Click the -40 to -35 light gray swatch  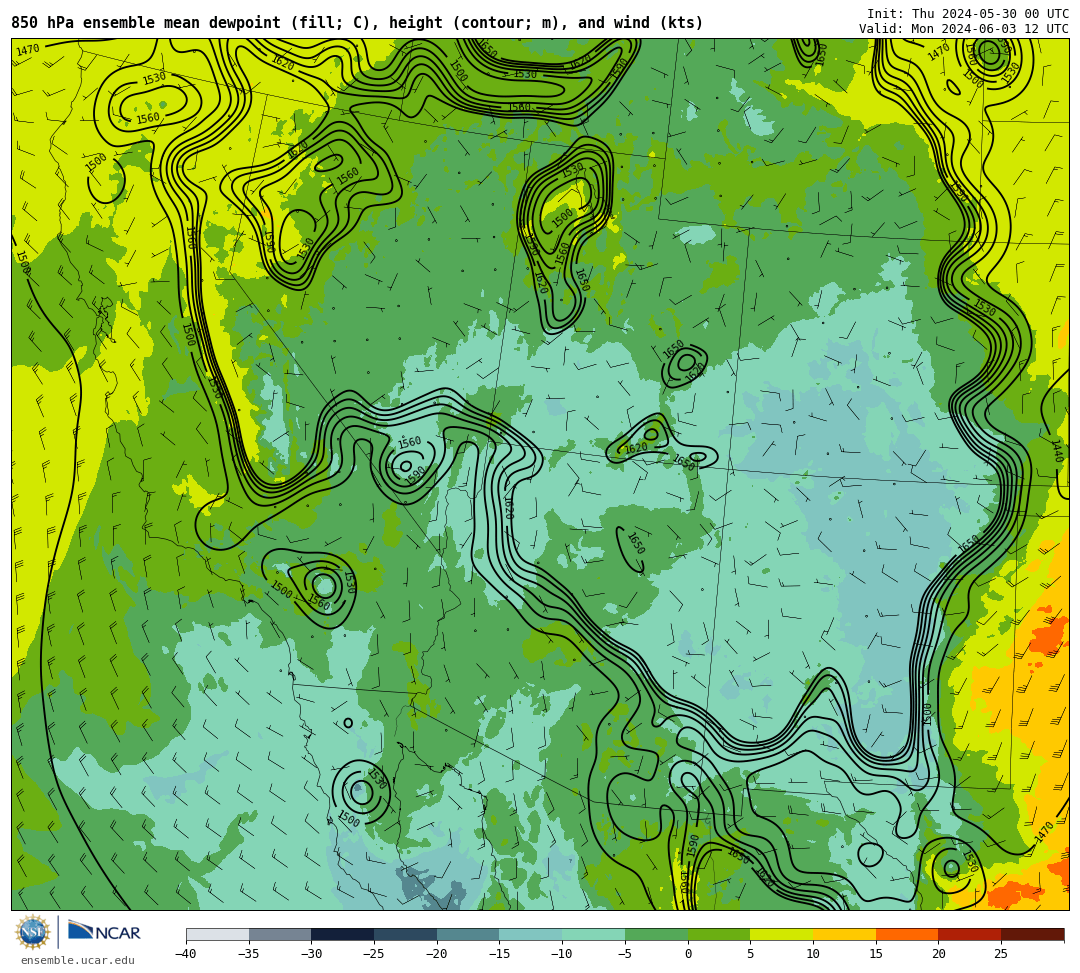tap(218, 934)
